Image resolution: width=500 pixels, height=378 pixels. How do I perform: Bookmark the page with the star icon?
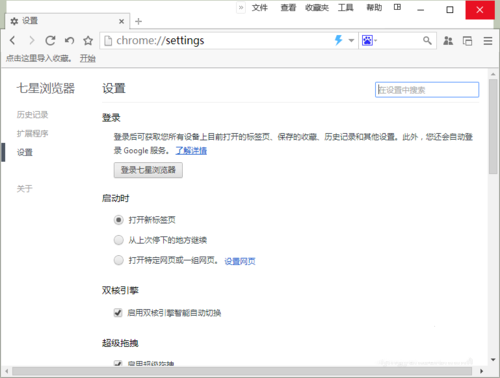coord(88,41)
